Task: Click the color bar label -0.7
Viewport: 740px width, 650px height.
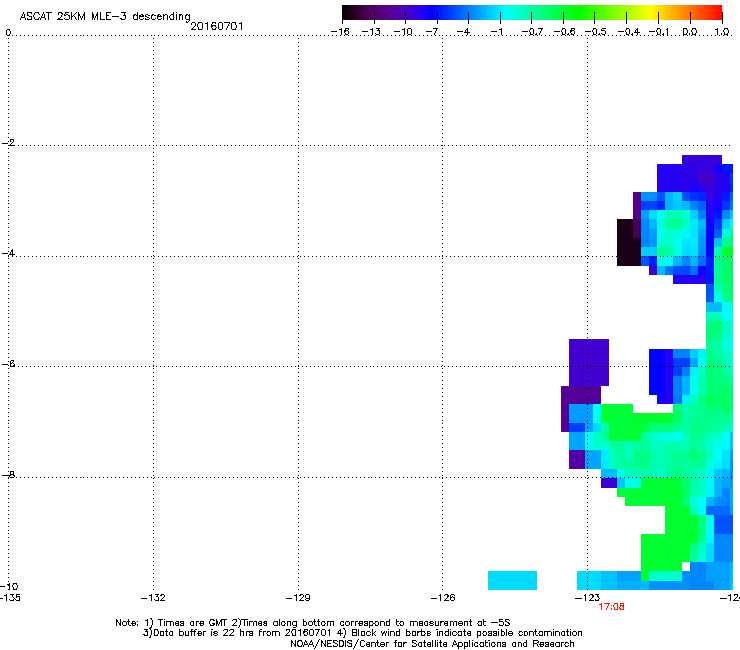Action: point(532,32)
